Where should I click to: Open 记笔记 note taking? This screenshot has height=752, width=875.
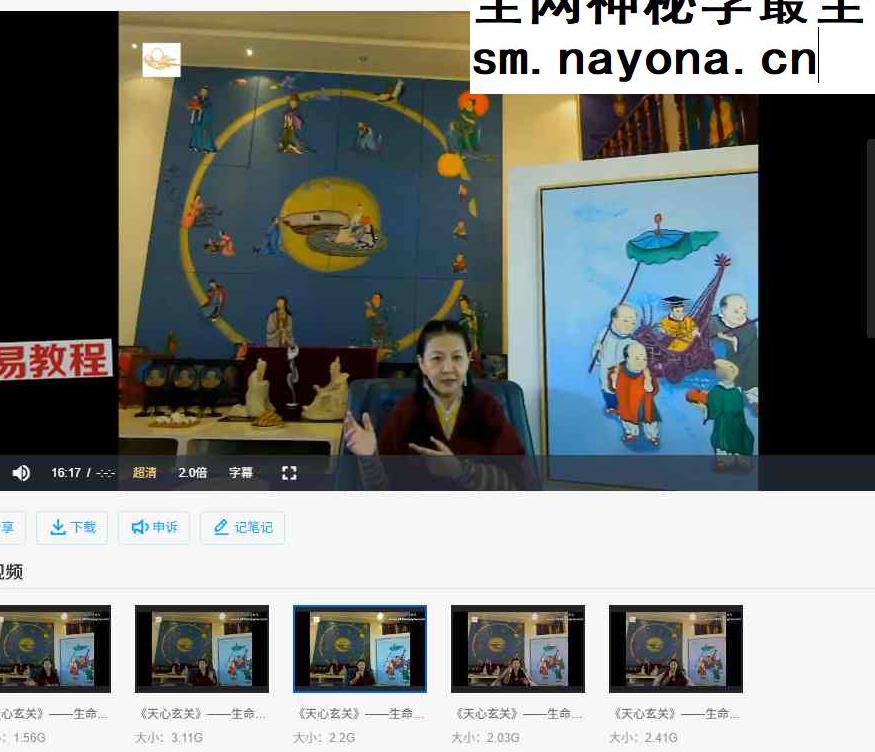243,527
